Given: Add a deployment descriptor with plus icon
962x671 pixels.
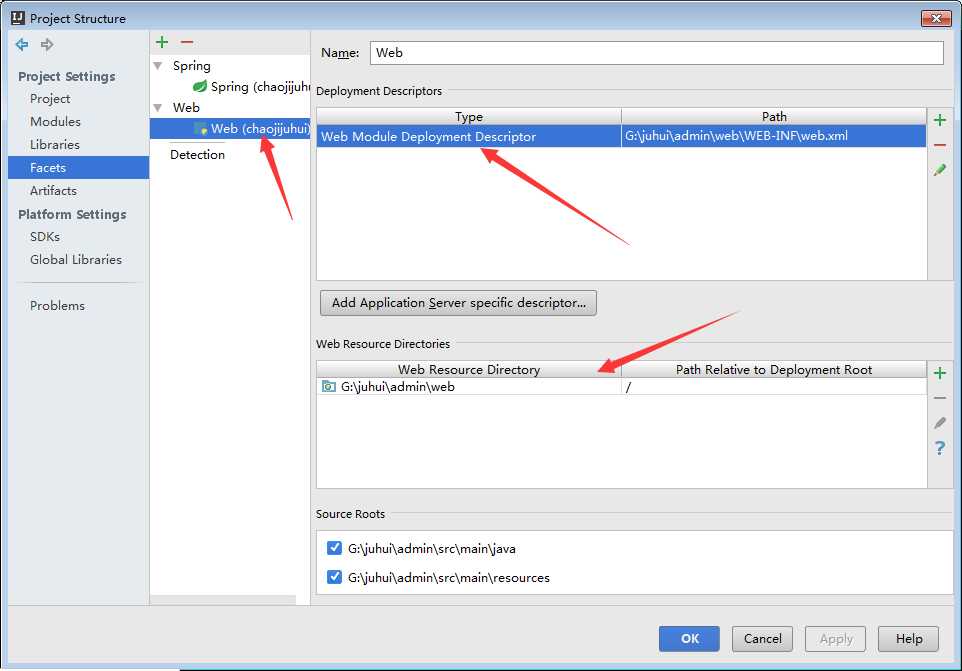Looking at the screenshot, I should click(940, 120).
